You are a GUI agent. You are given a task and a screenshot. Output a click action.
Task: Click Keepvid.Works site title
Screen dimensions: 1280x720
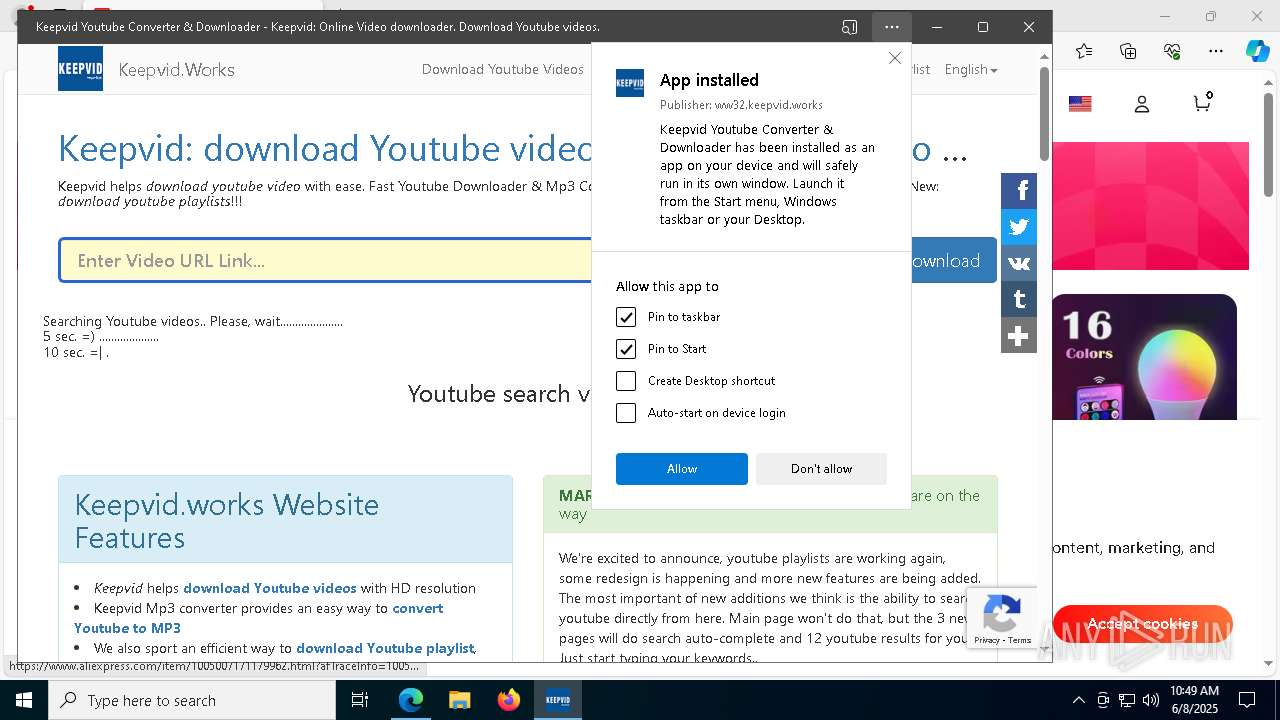coord(176,70)
